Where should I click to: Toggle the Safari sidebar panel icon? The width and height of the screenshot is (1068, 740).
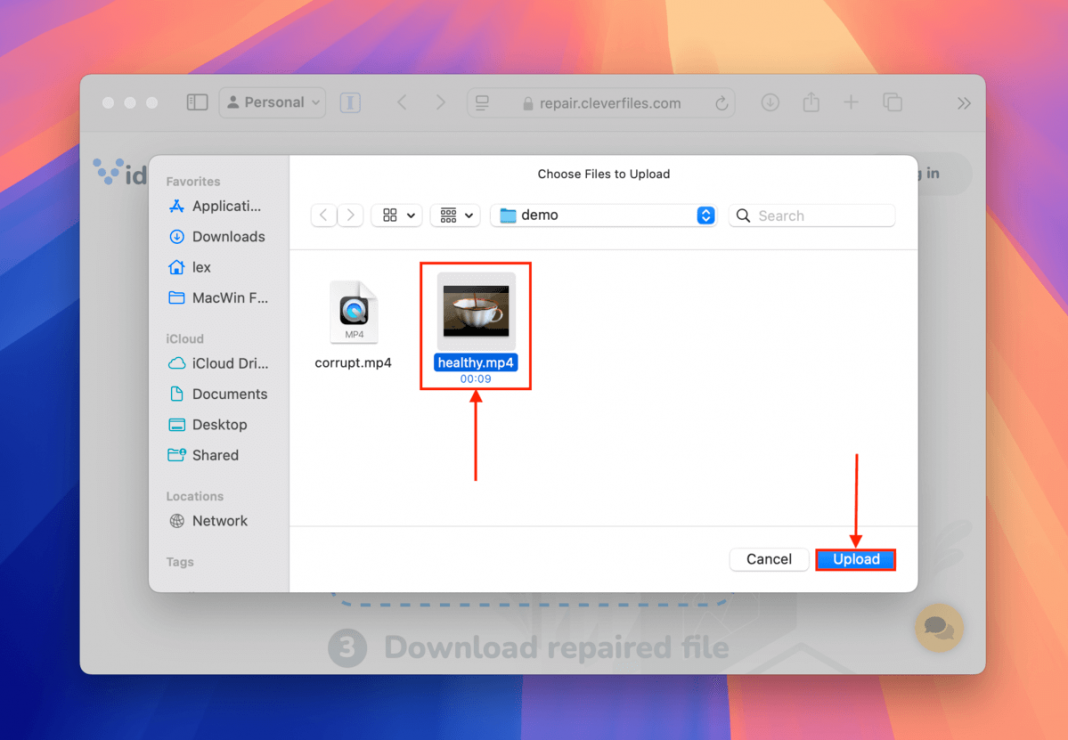(197, 102)
